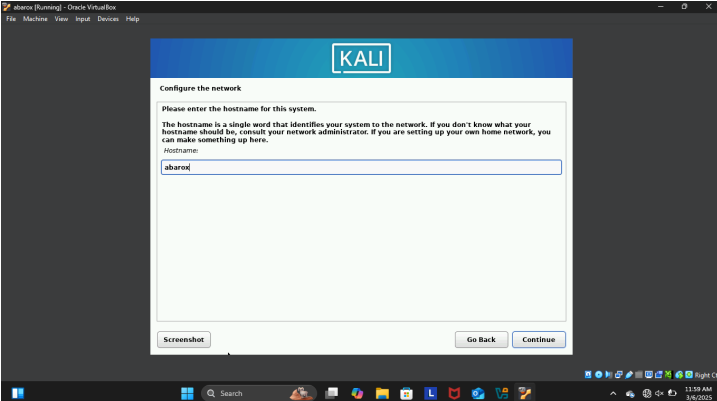Open Task View in taskbar
This screenshot has width=717, height=401.
tap(332, 393)
